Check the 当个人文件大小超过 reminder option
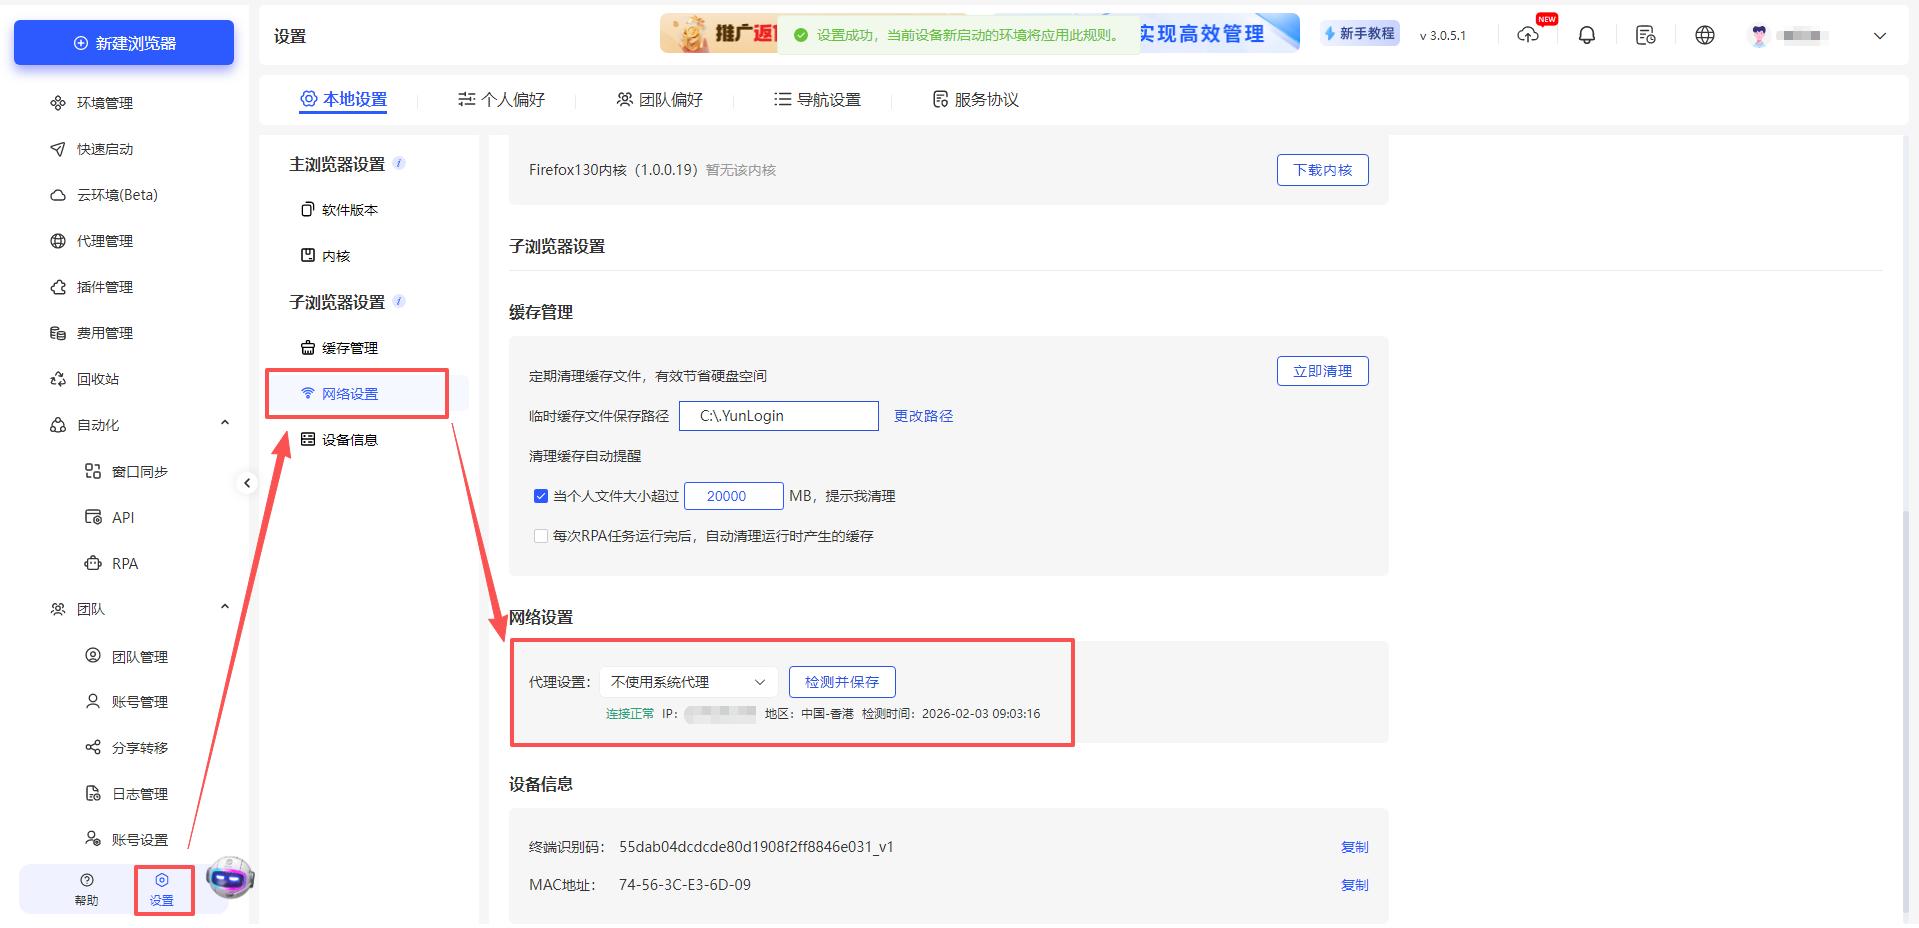The image size is (1919, 928). pyautogui.click(x=540, y=495)
